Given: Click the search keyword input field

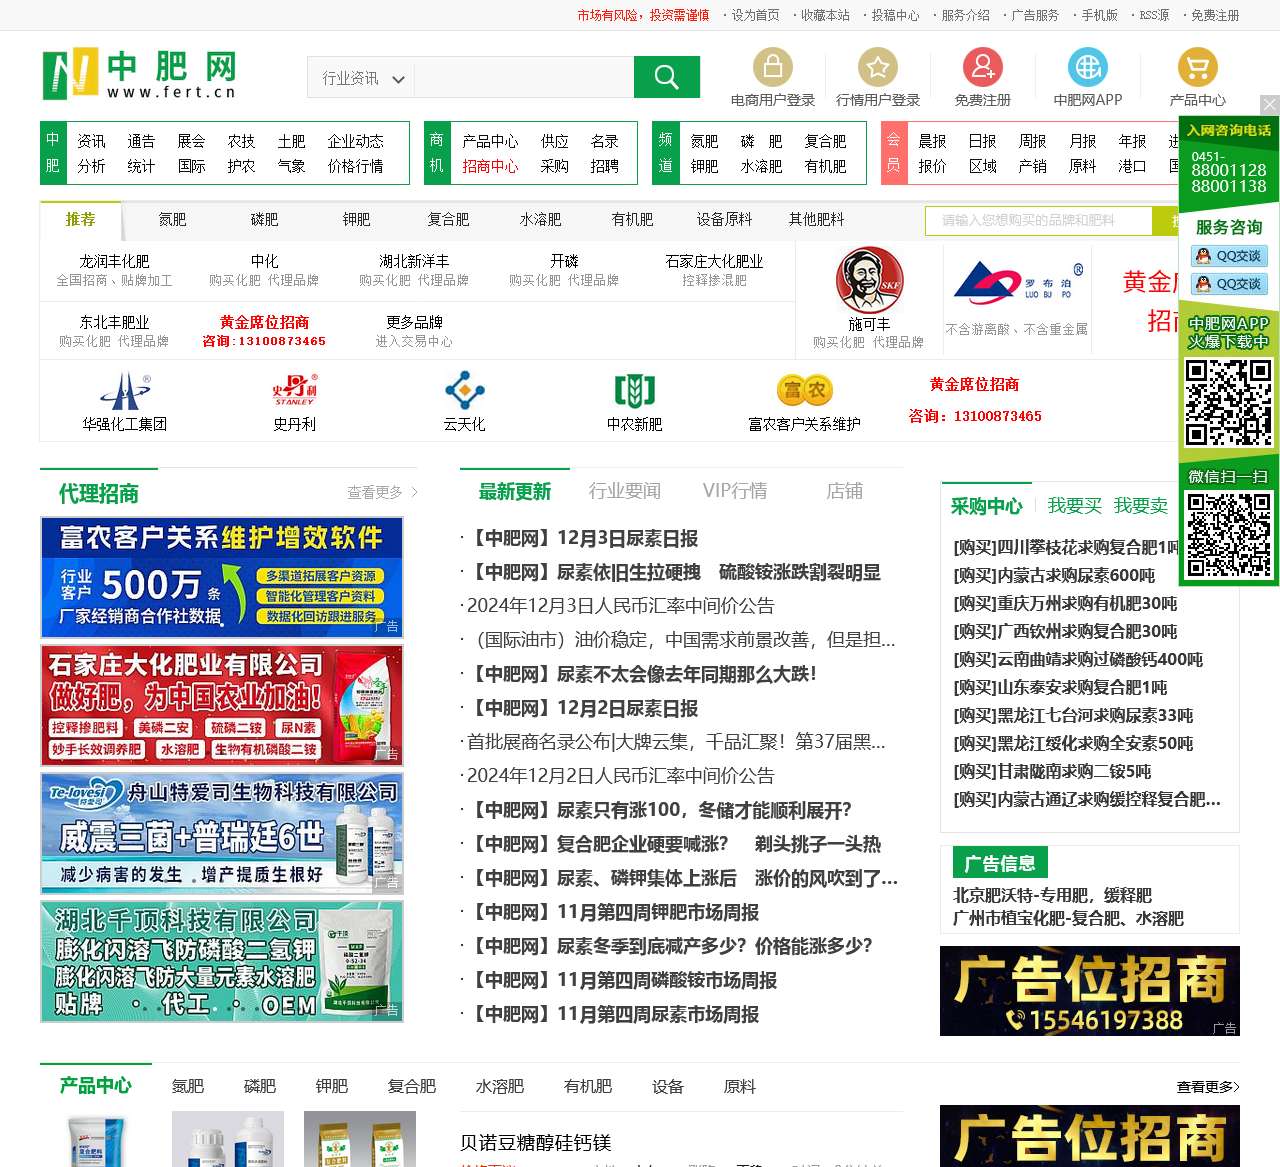Looking at the screenshot, I should coord(524,78).
